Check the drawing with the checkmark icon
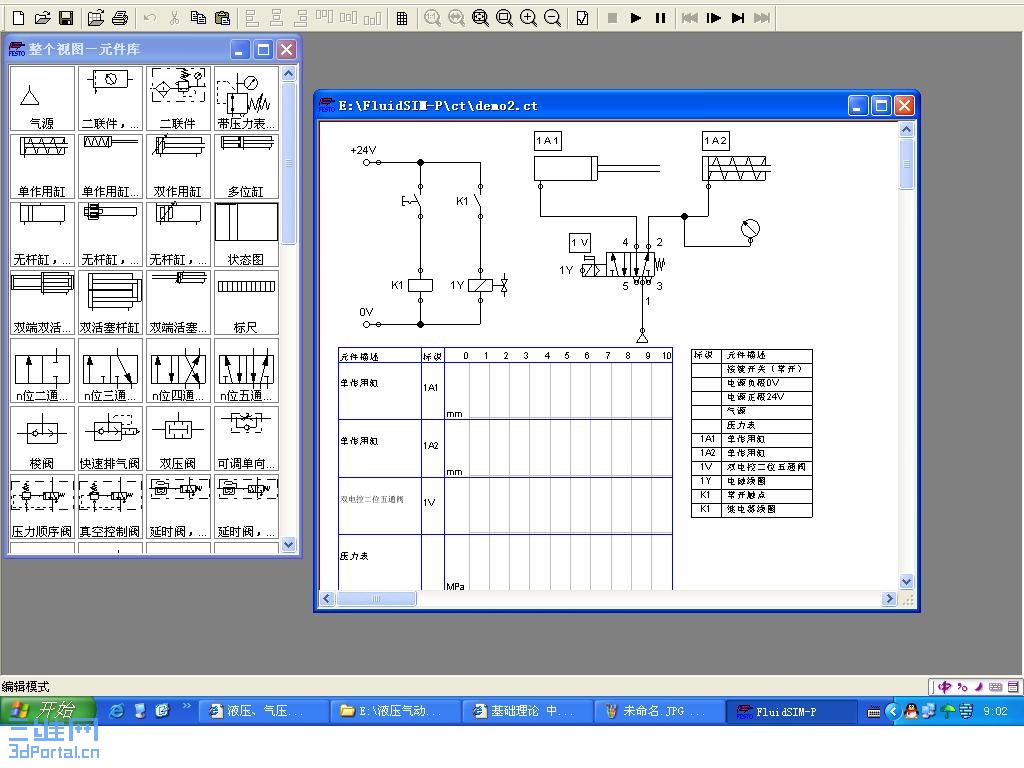1024x768 pixels. 583,18
